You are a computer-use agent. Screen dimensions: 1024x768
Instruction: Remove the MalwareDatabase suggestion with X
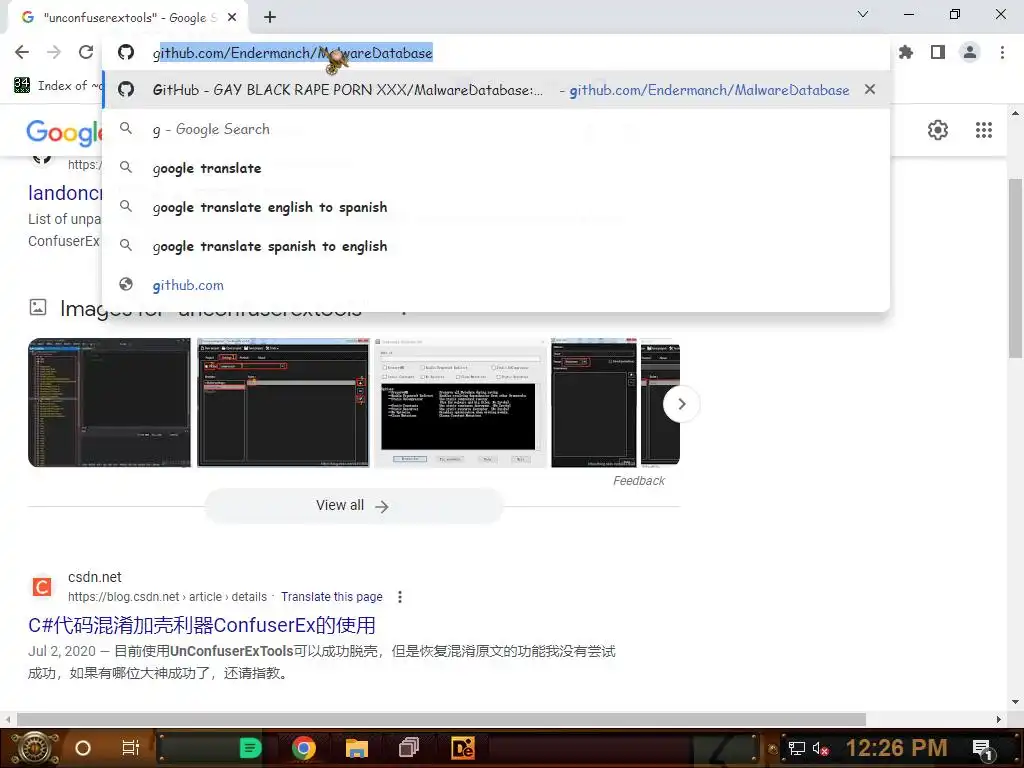point(870,89)
